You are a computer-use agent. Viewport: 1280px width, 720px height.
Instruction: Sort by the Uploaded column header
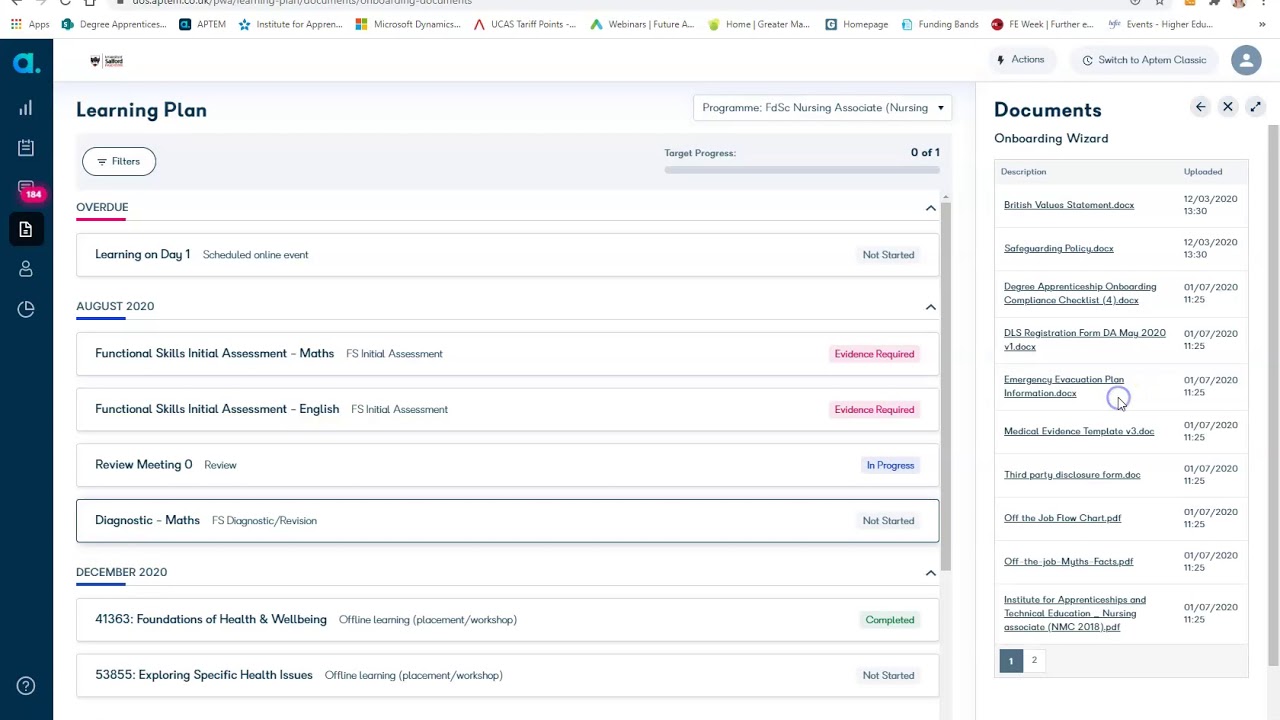click(1203, 172)
